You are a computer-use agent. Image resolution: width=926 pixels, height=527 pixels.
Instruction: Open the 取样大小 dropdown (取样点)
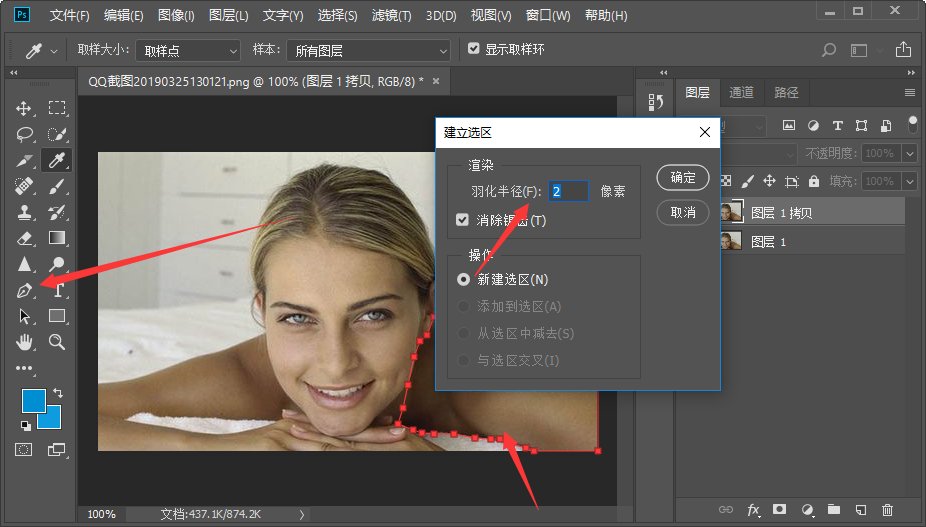[188, 51]
